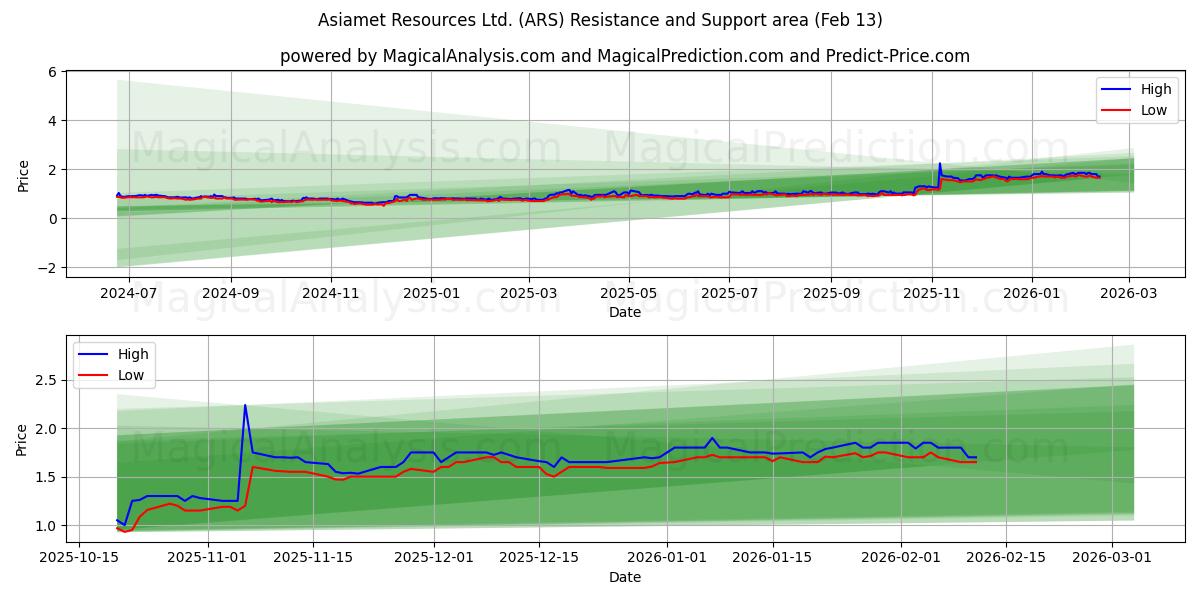
Task: Click the top chart's 'Date' axis label
Action: (x=625, y=313)
